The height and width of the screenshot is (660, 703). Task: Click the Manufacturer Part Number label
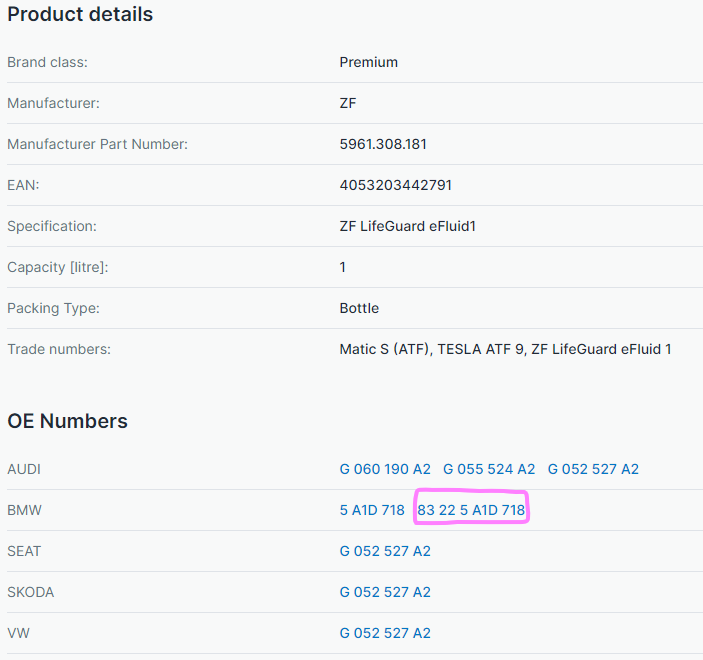(x=98, y=144)
